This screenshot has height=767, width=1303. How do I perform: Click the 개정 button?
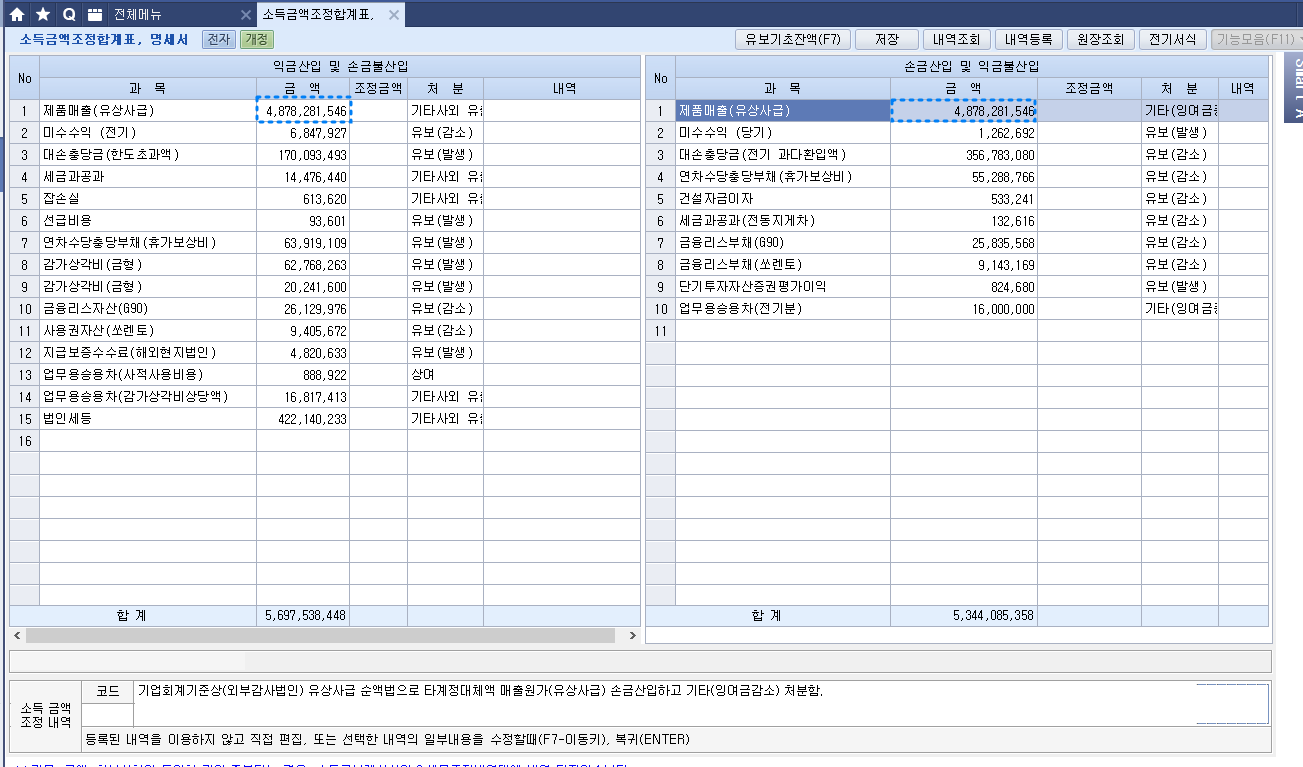point(256,40)
